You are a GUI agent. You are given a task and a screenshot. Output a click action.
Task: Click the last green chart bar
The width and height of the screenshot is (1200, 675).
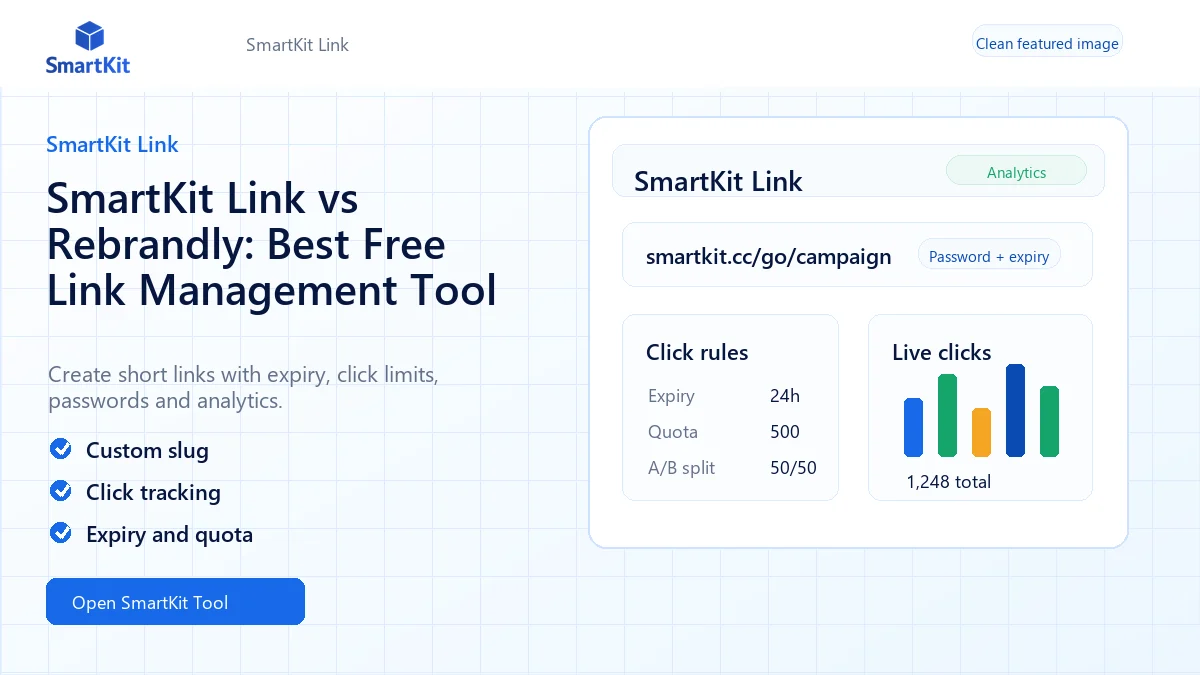1049,421
